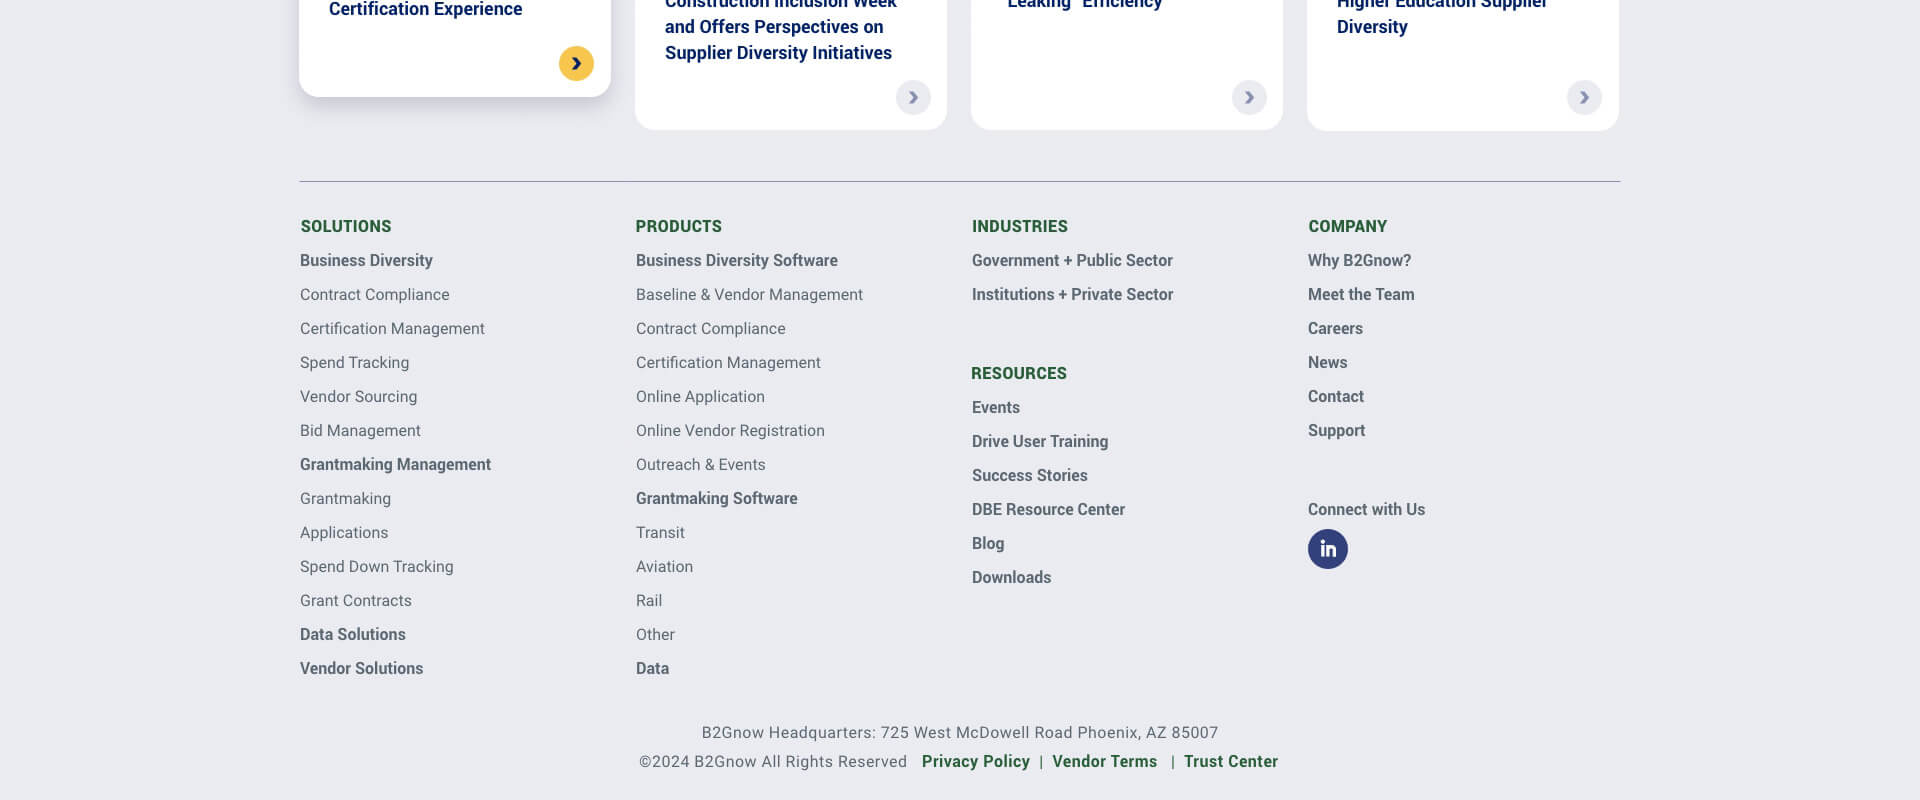Open Meet the Team link
The width and height of the screenshot is (1920, 800).
[1361, 294]
